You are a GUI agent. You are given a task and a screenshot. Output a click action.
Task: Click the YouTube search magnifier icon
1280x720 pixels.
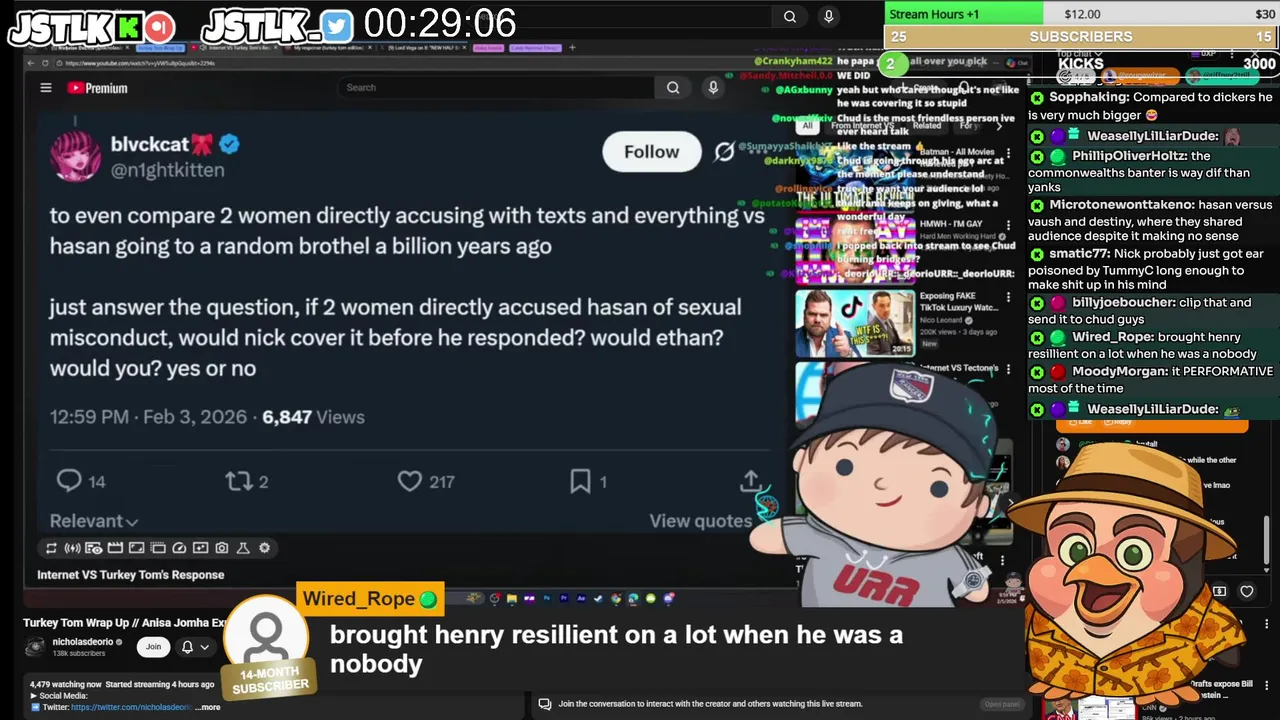coord(673,87)
